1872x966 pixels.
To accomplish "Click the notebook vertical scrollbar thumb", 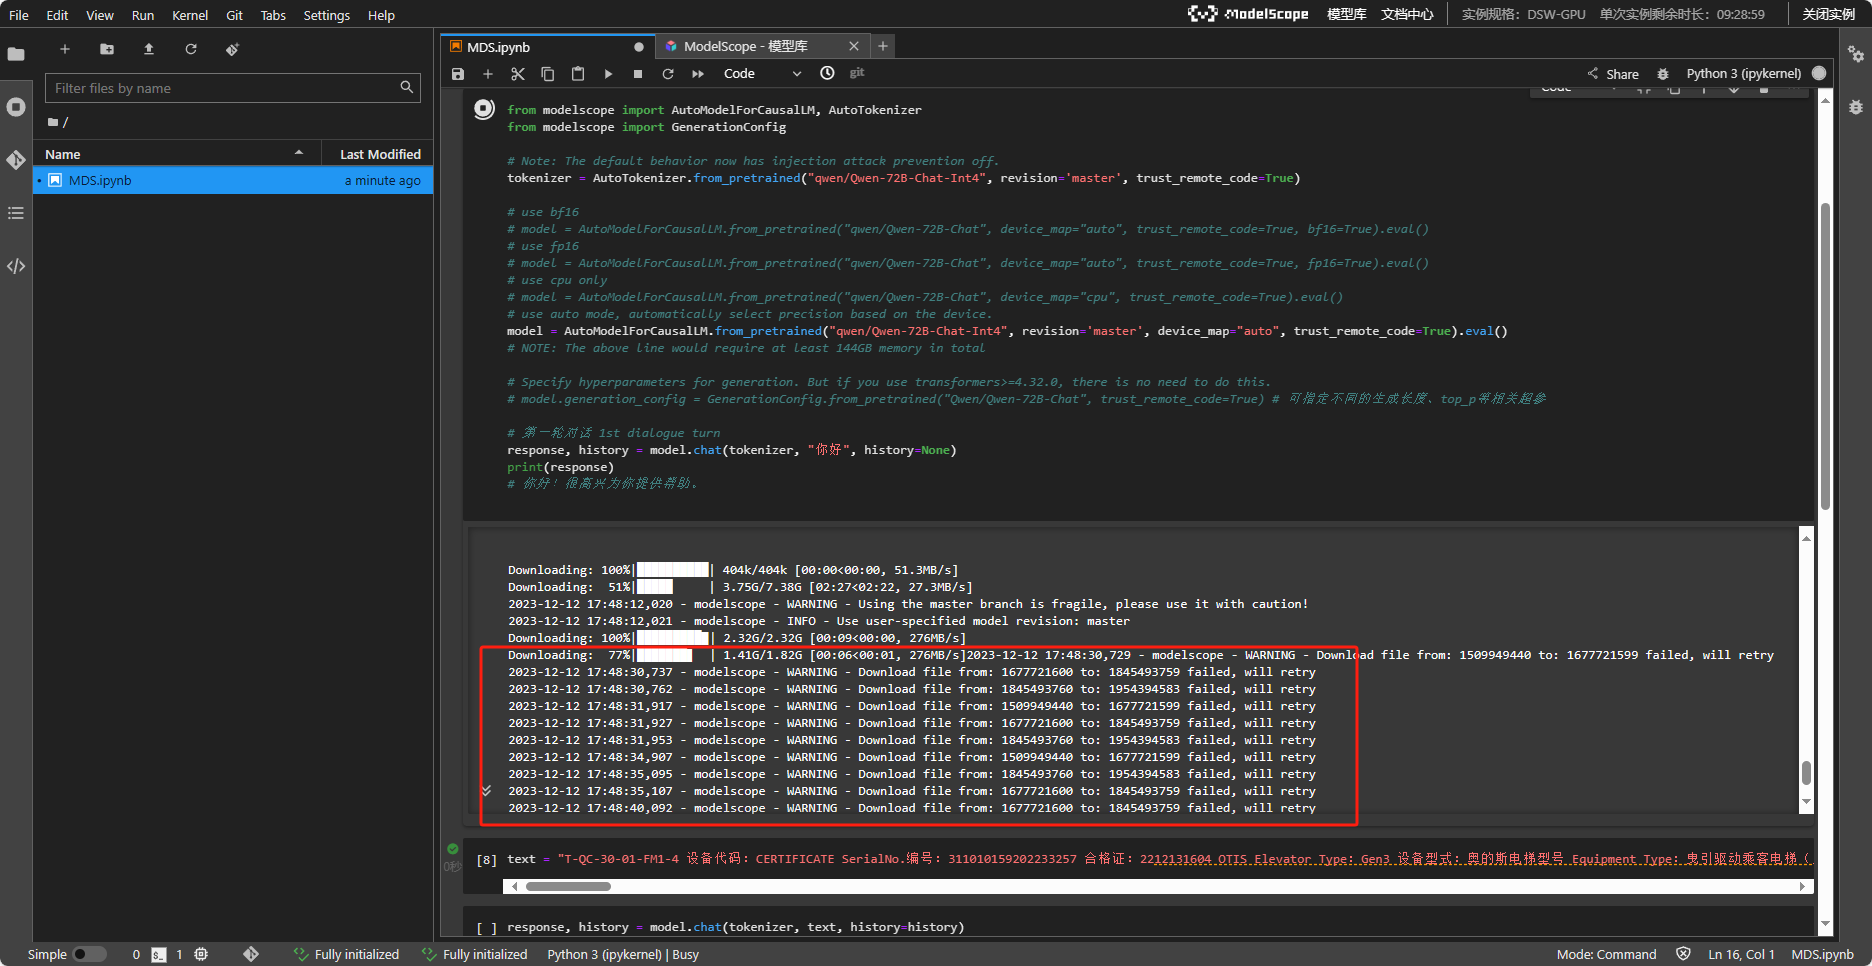I will coord(1825,357).
